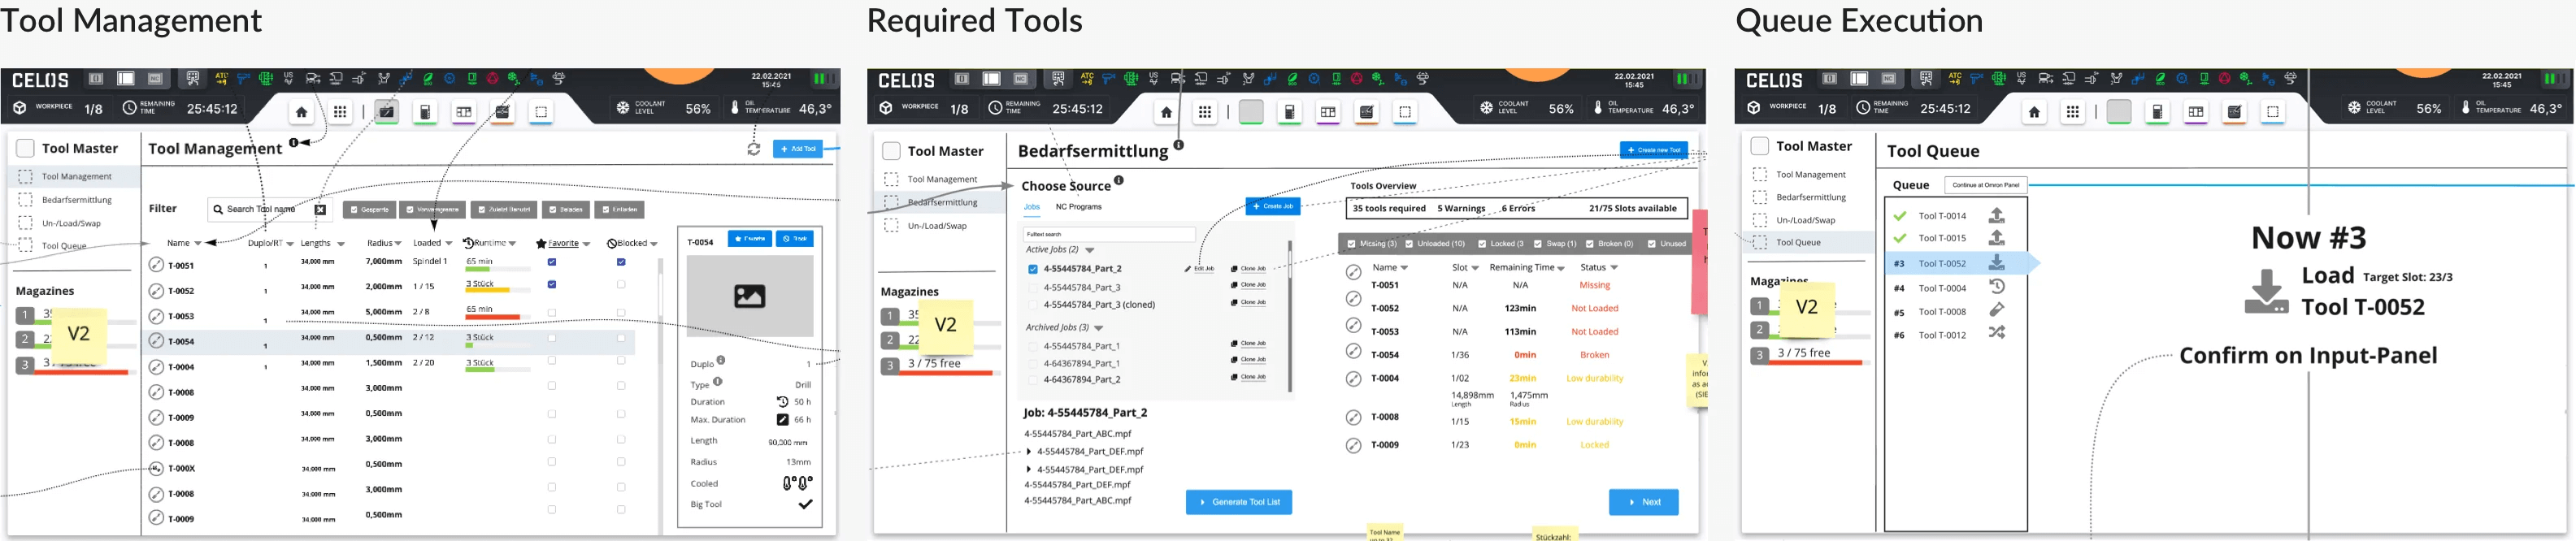2576x541 pixels.
Task: Click edit icon for Tool T-0008 in queue
Action: [1996, 310]
